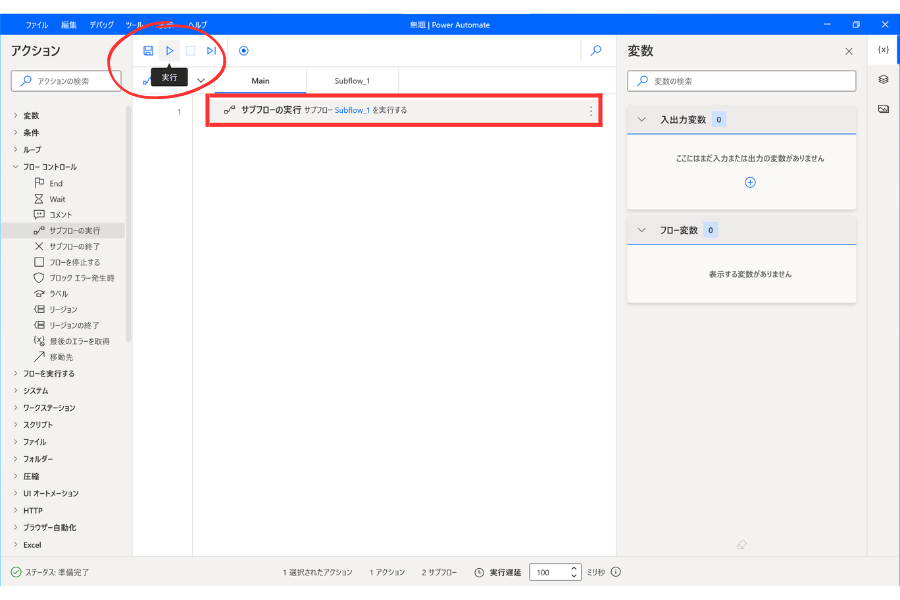The height and width of the screenshot is (600, 900).
Task: Expand the フォルダー action category
Action: (x=15, y=459)
